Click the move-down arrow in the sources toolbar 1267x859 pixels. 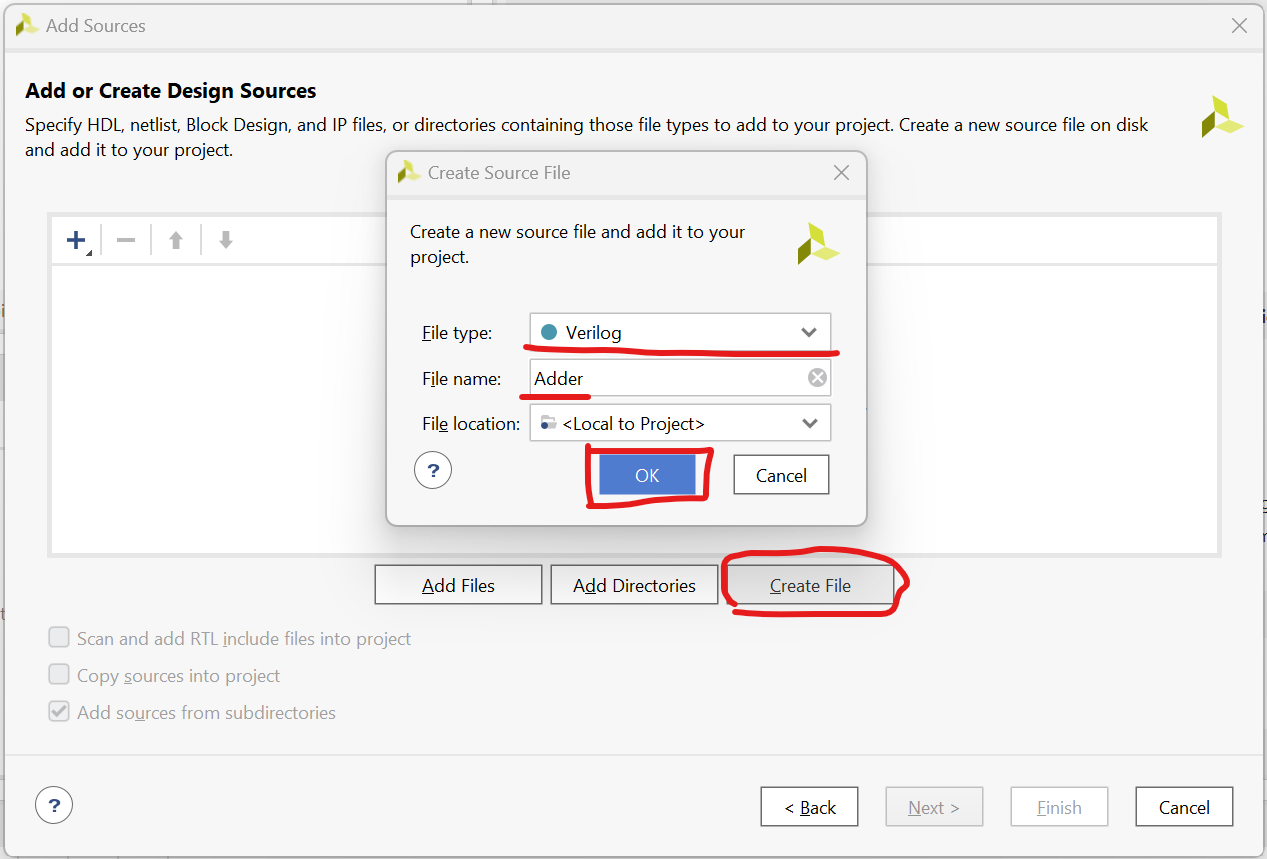225,239
